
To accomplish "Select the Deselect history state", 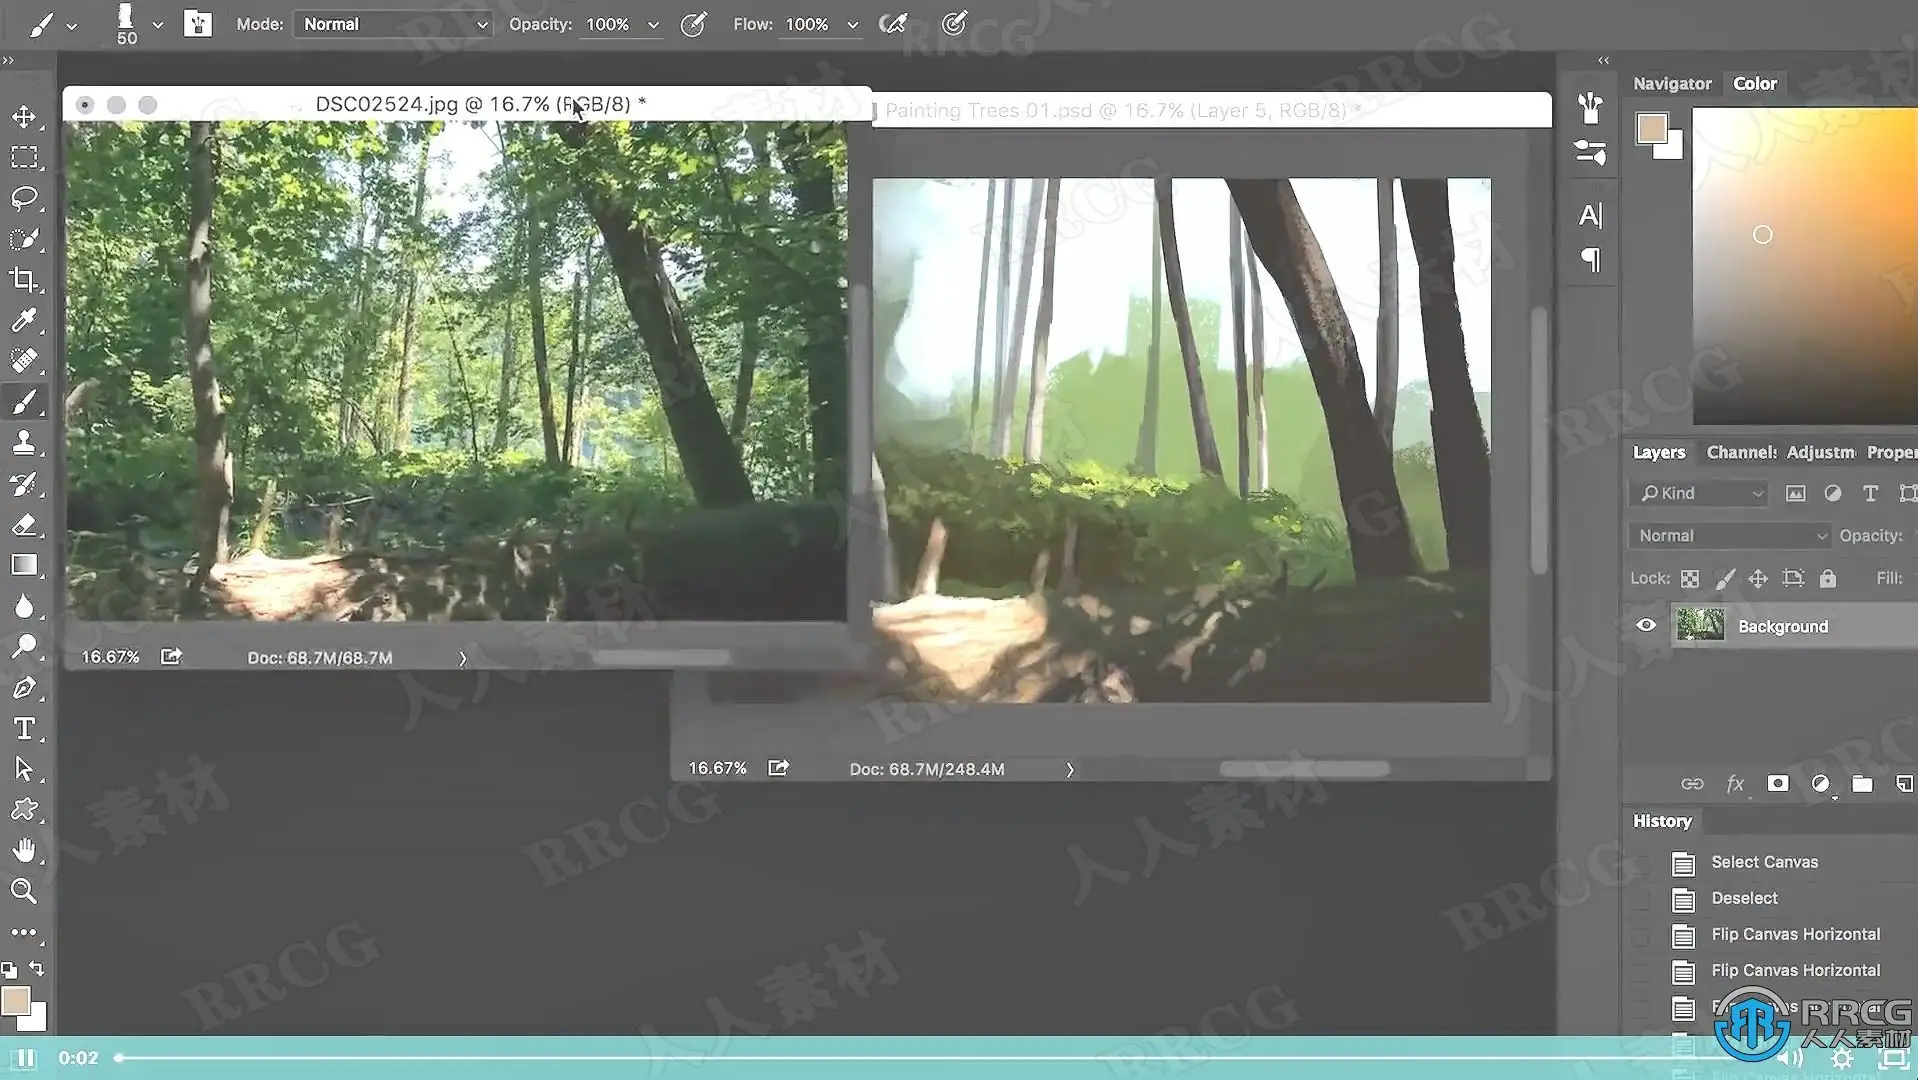I will click(1744, 898).
